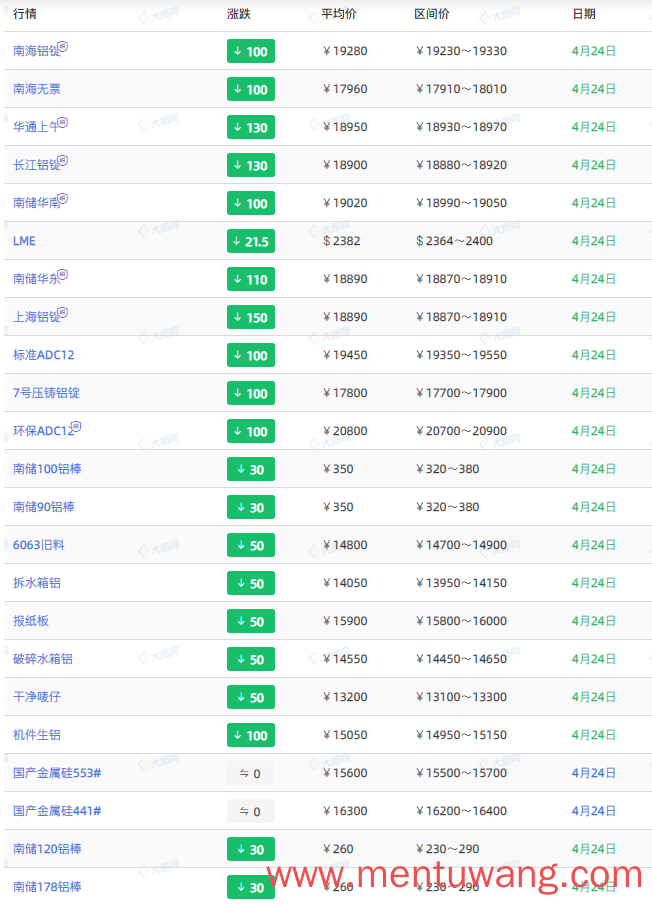This screenshot has width=652, height=905.
Task: Open the 南储华东 quote link
Action: [36, 279]
